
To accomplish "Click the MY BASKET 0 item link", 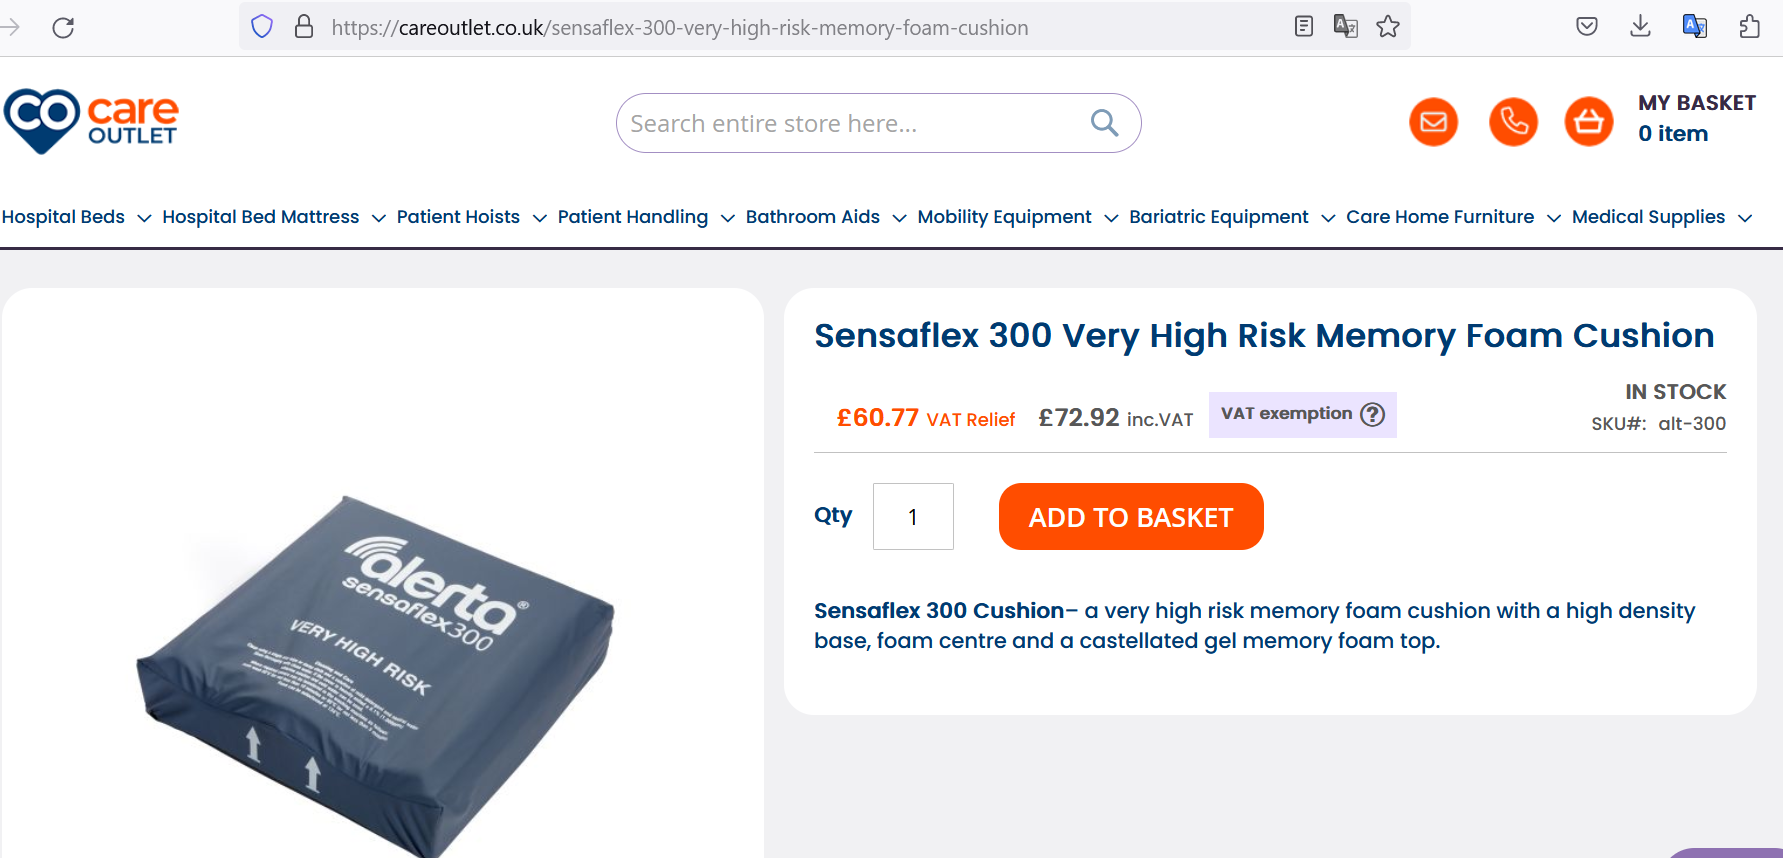I will click(x=1695, y=118).
